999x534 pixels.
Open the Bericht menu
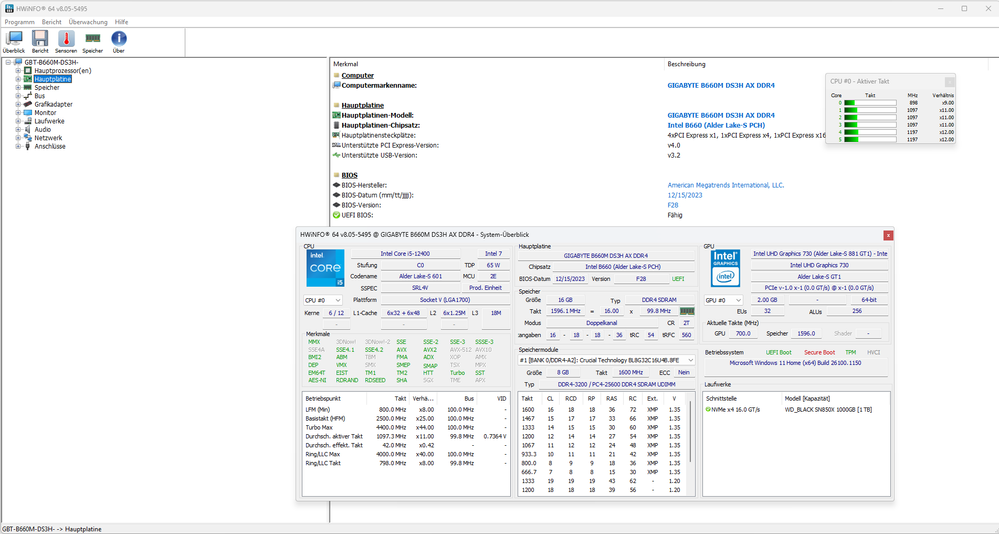pos(52,22)
